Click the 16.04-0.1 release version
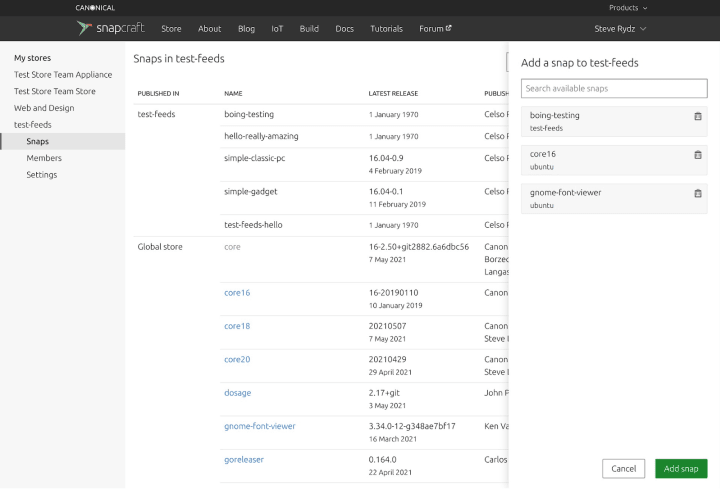The width and height of the screenshot is (720, 494). [386, 191]
